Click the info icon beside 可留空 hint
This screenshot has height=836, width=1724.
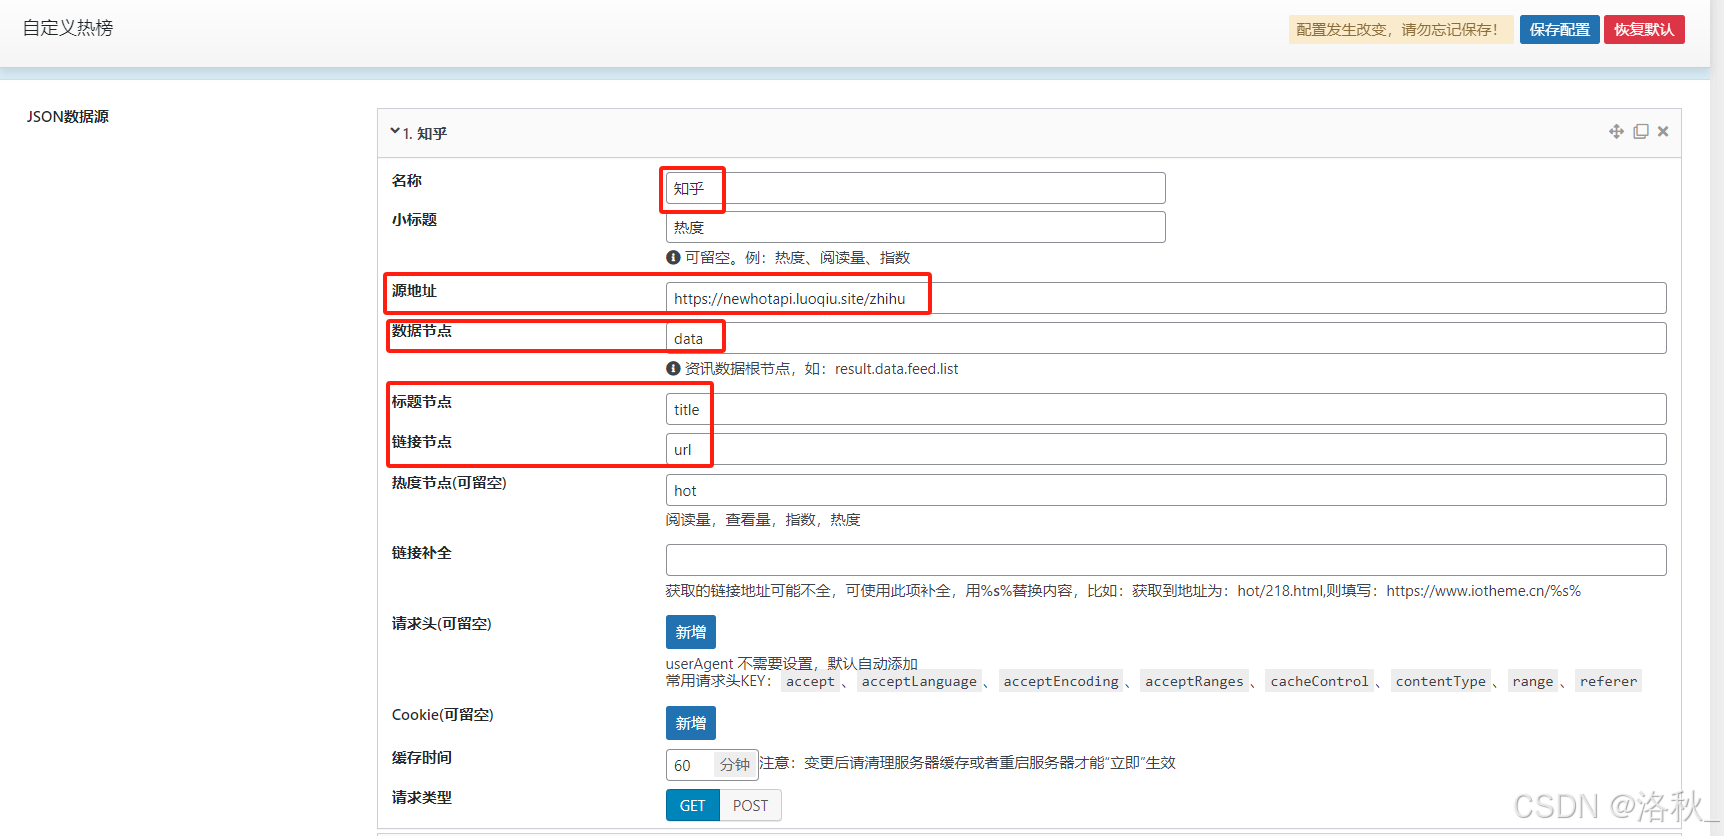(x=673, y=257)
